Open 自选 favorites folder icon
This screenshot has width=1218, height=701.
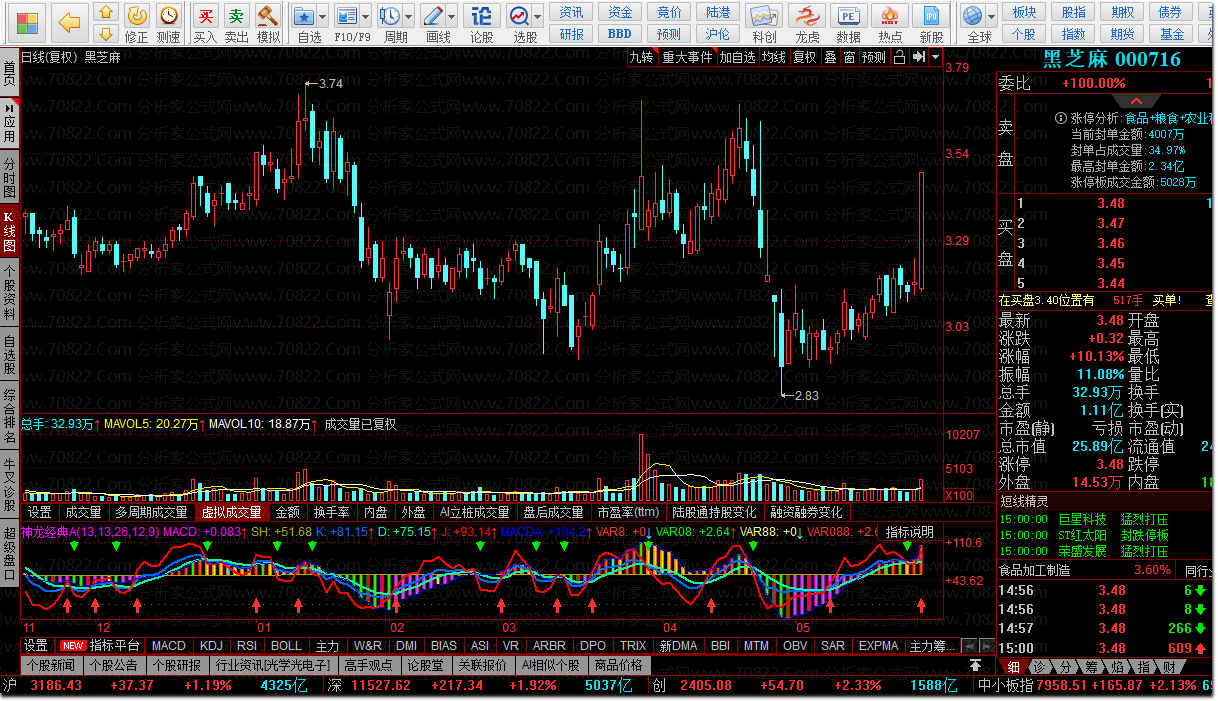[304, 18]
